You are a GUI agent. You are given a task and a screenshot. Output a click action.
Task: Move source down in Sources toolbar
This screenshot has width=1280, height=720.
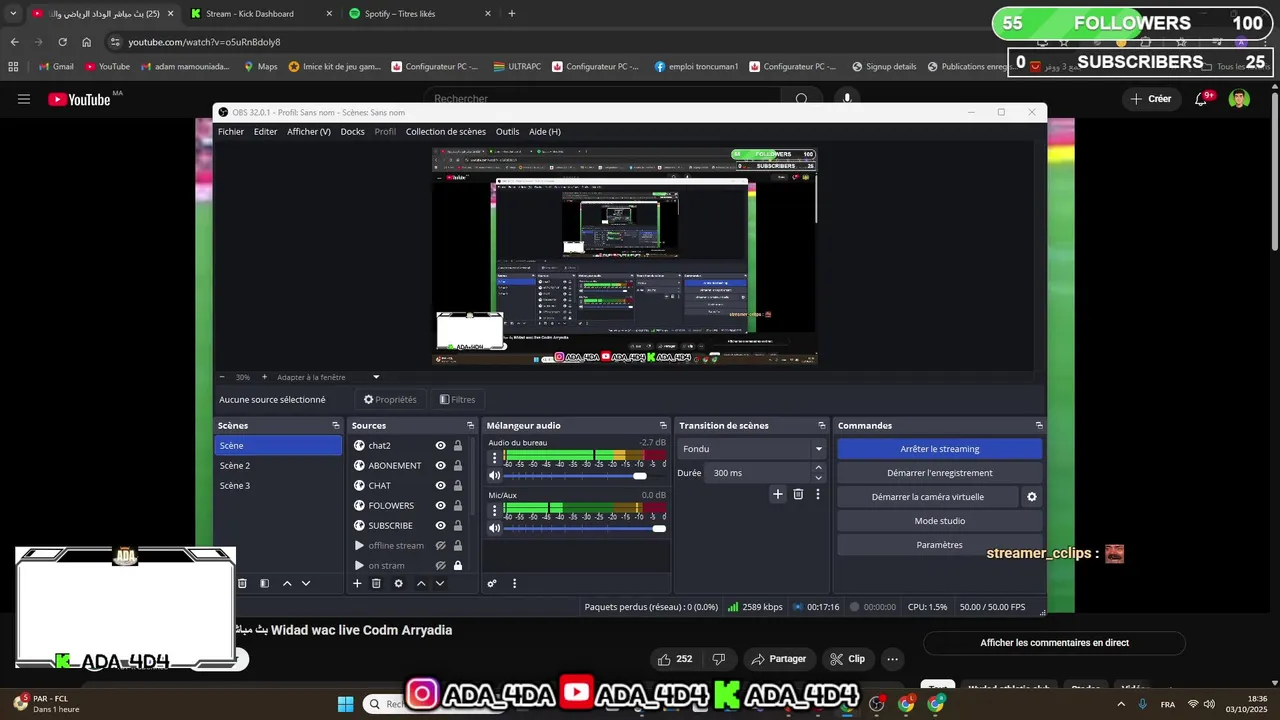point(439,583)
